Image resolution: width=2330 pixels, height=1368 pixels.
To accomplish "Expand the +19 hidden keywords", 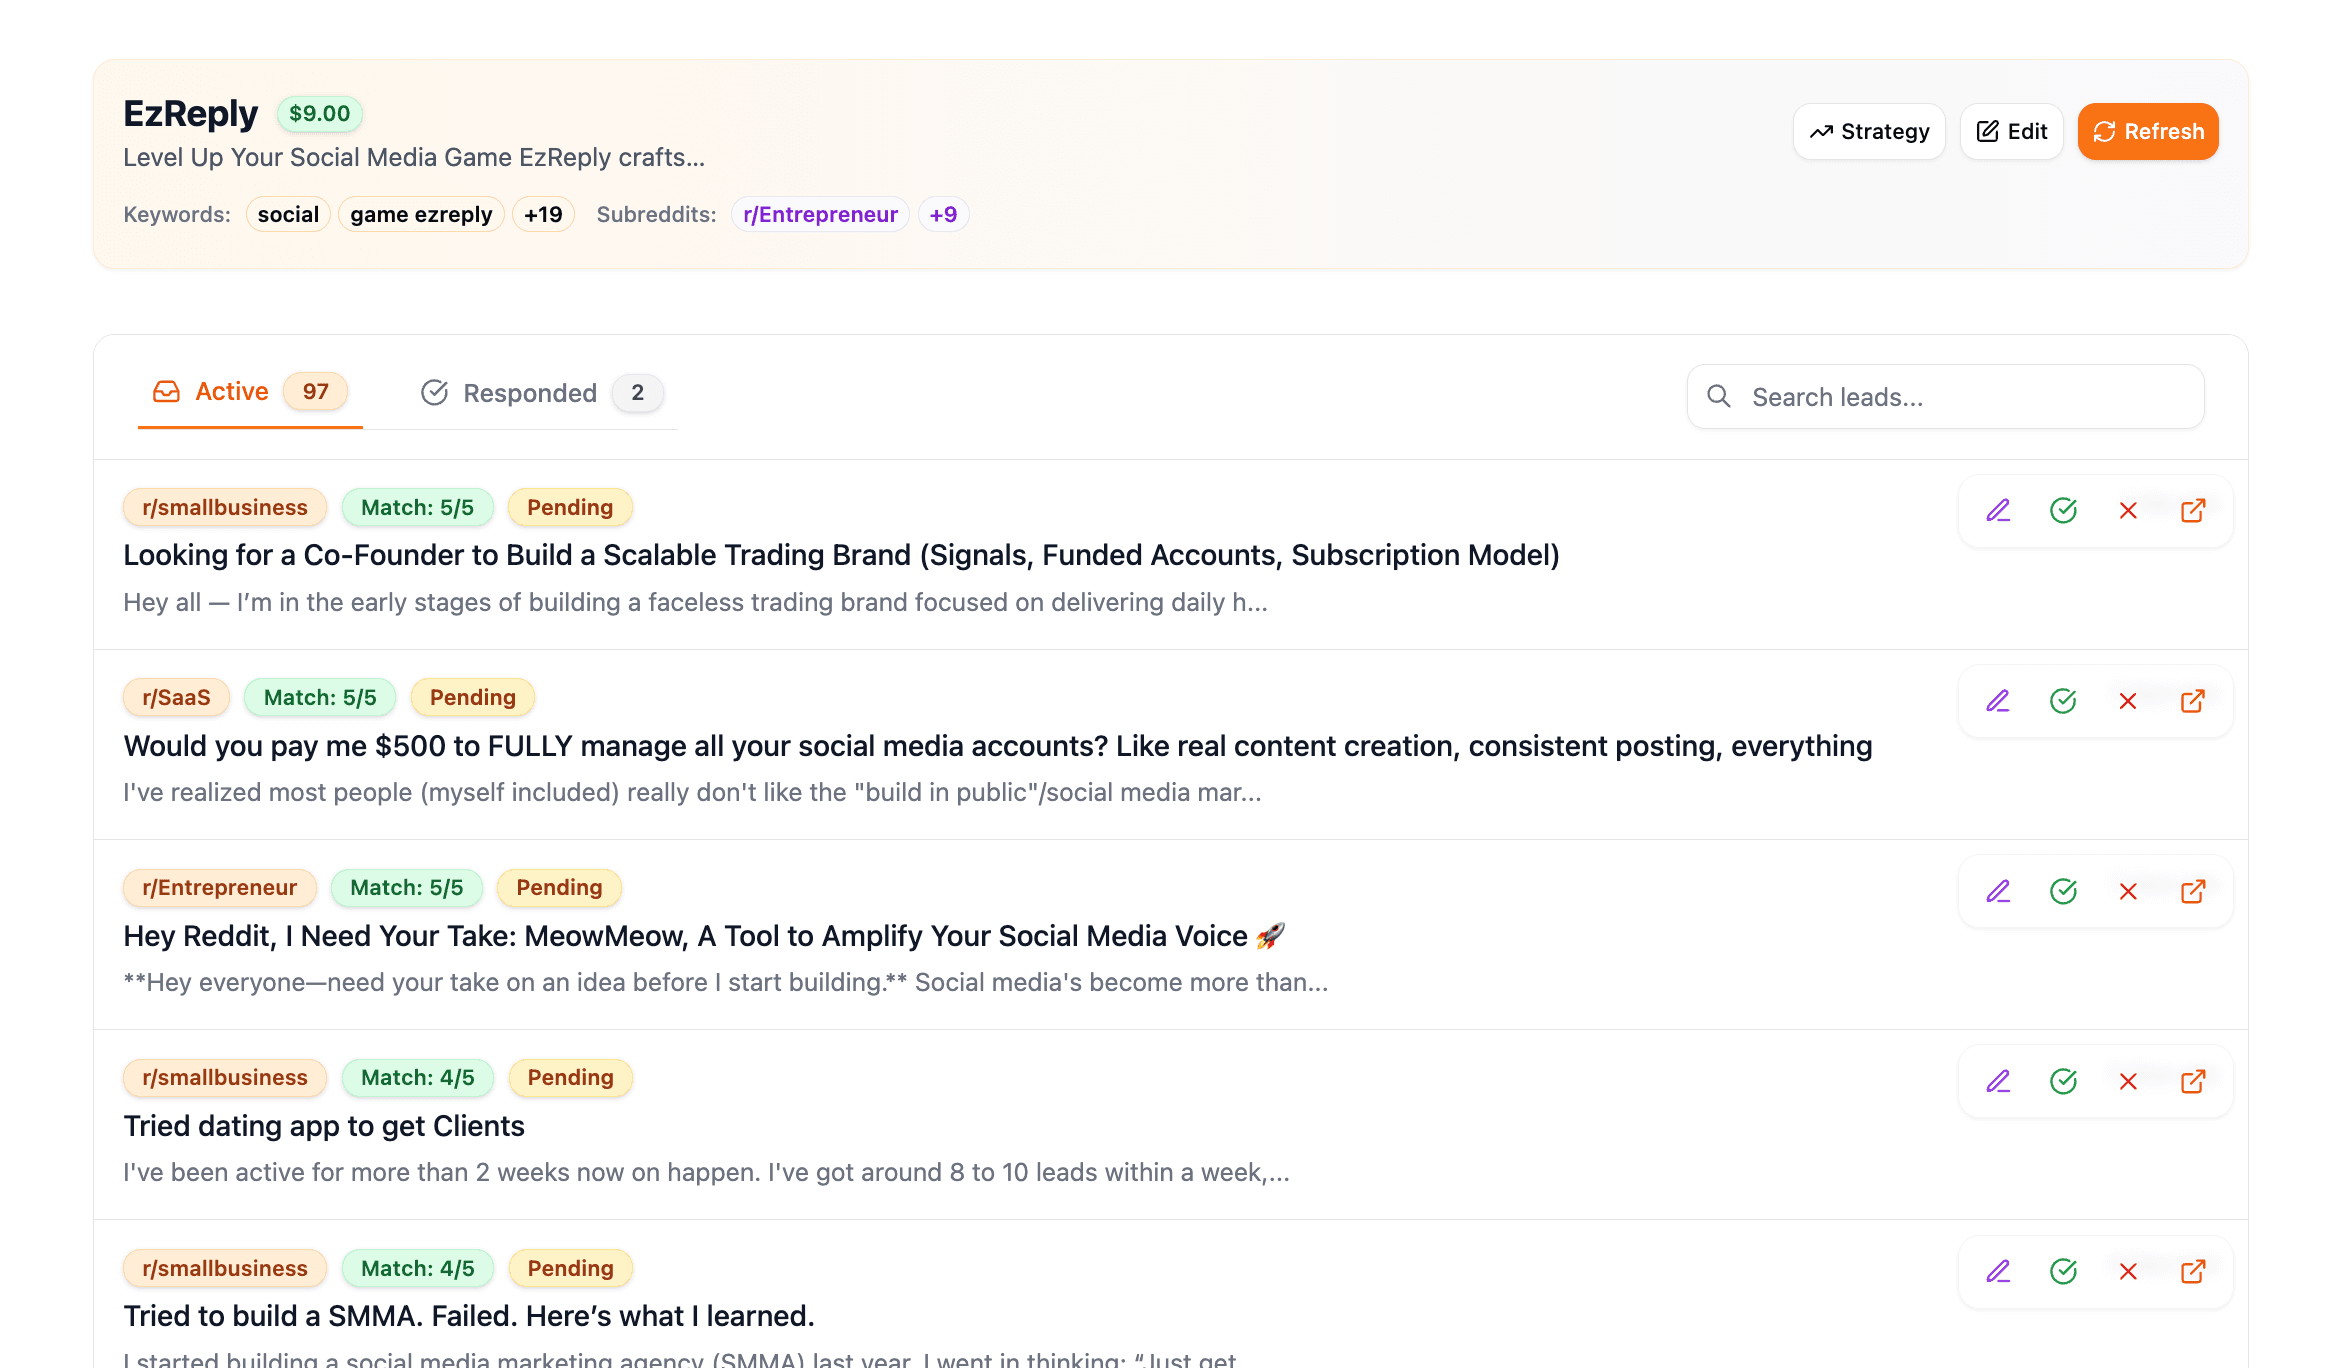I will point(543,213).
